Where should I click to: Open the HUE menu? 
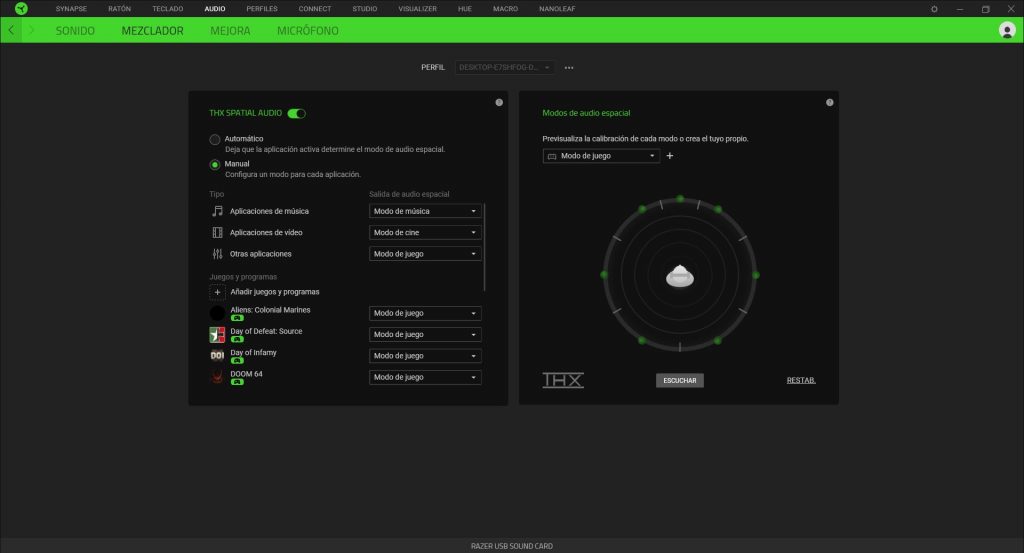[x=465, y=9]
